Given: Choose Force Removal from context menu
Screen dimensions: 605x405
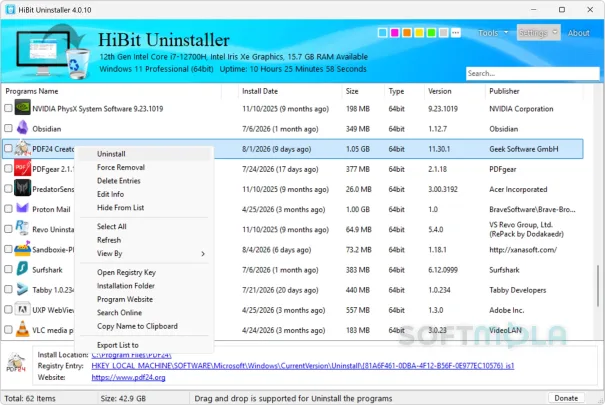Looking at the screenshot, I should [x=145, y=167].
